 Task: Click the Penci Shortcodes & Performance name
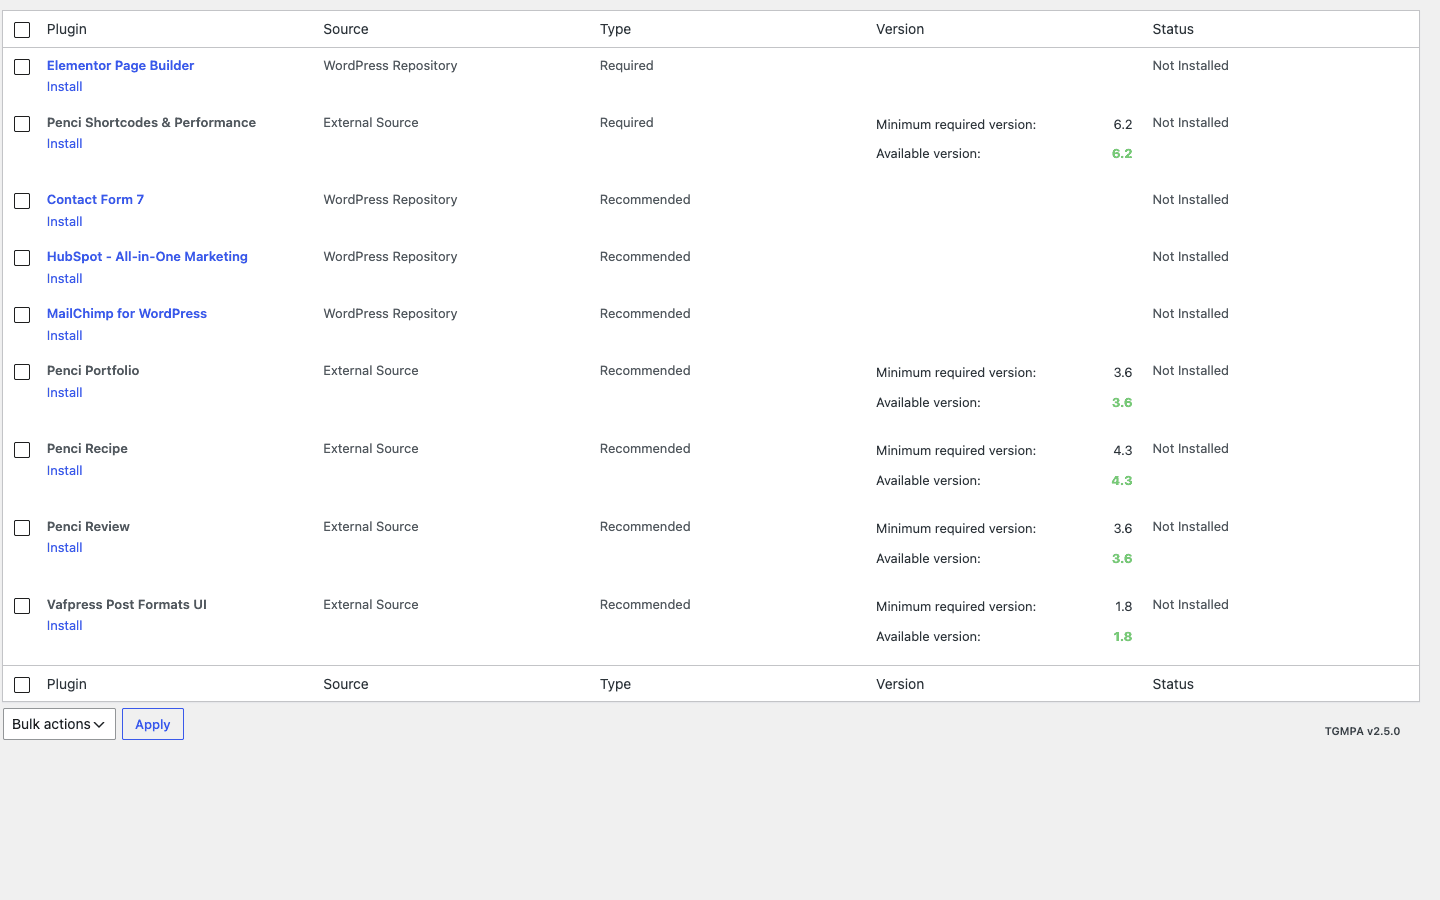point(151,122)
